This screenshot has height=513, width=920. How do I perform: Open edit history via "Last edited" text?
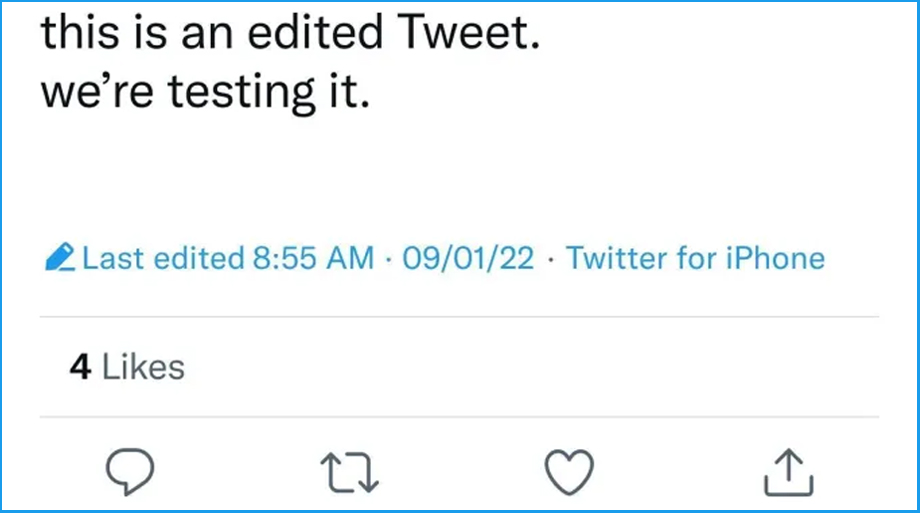coord(162,259)
